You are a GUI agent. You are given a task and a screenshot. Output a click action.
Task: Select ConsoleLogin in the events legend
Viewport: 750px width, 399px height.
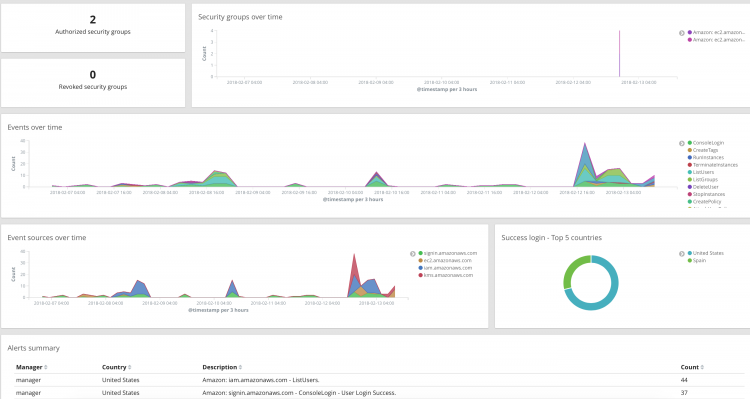click(706, 143)
